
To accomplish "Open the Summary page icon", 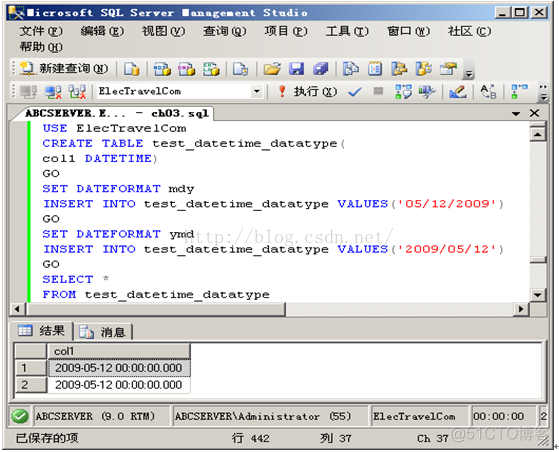I will (x=375, y=68).
